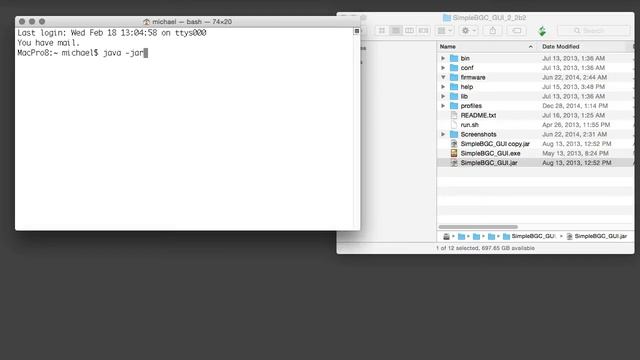Image resolution: width=640 pixels, height=360 pixels.
Task: Click the Terminal title bar home icon
Action: pos(147,22)
